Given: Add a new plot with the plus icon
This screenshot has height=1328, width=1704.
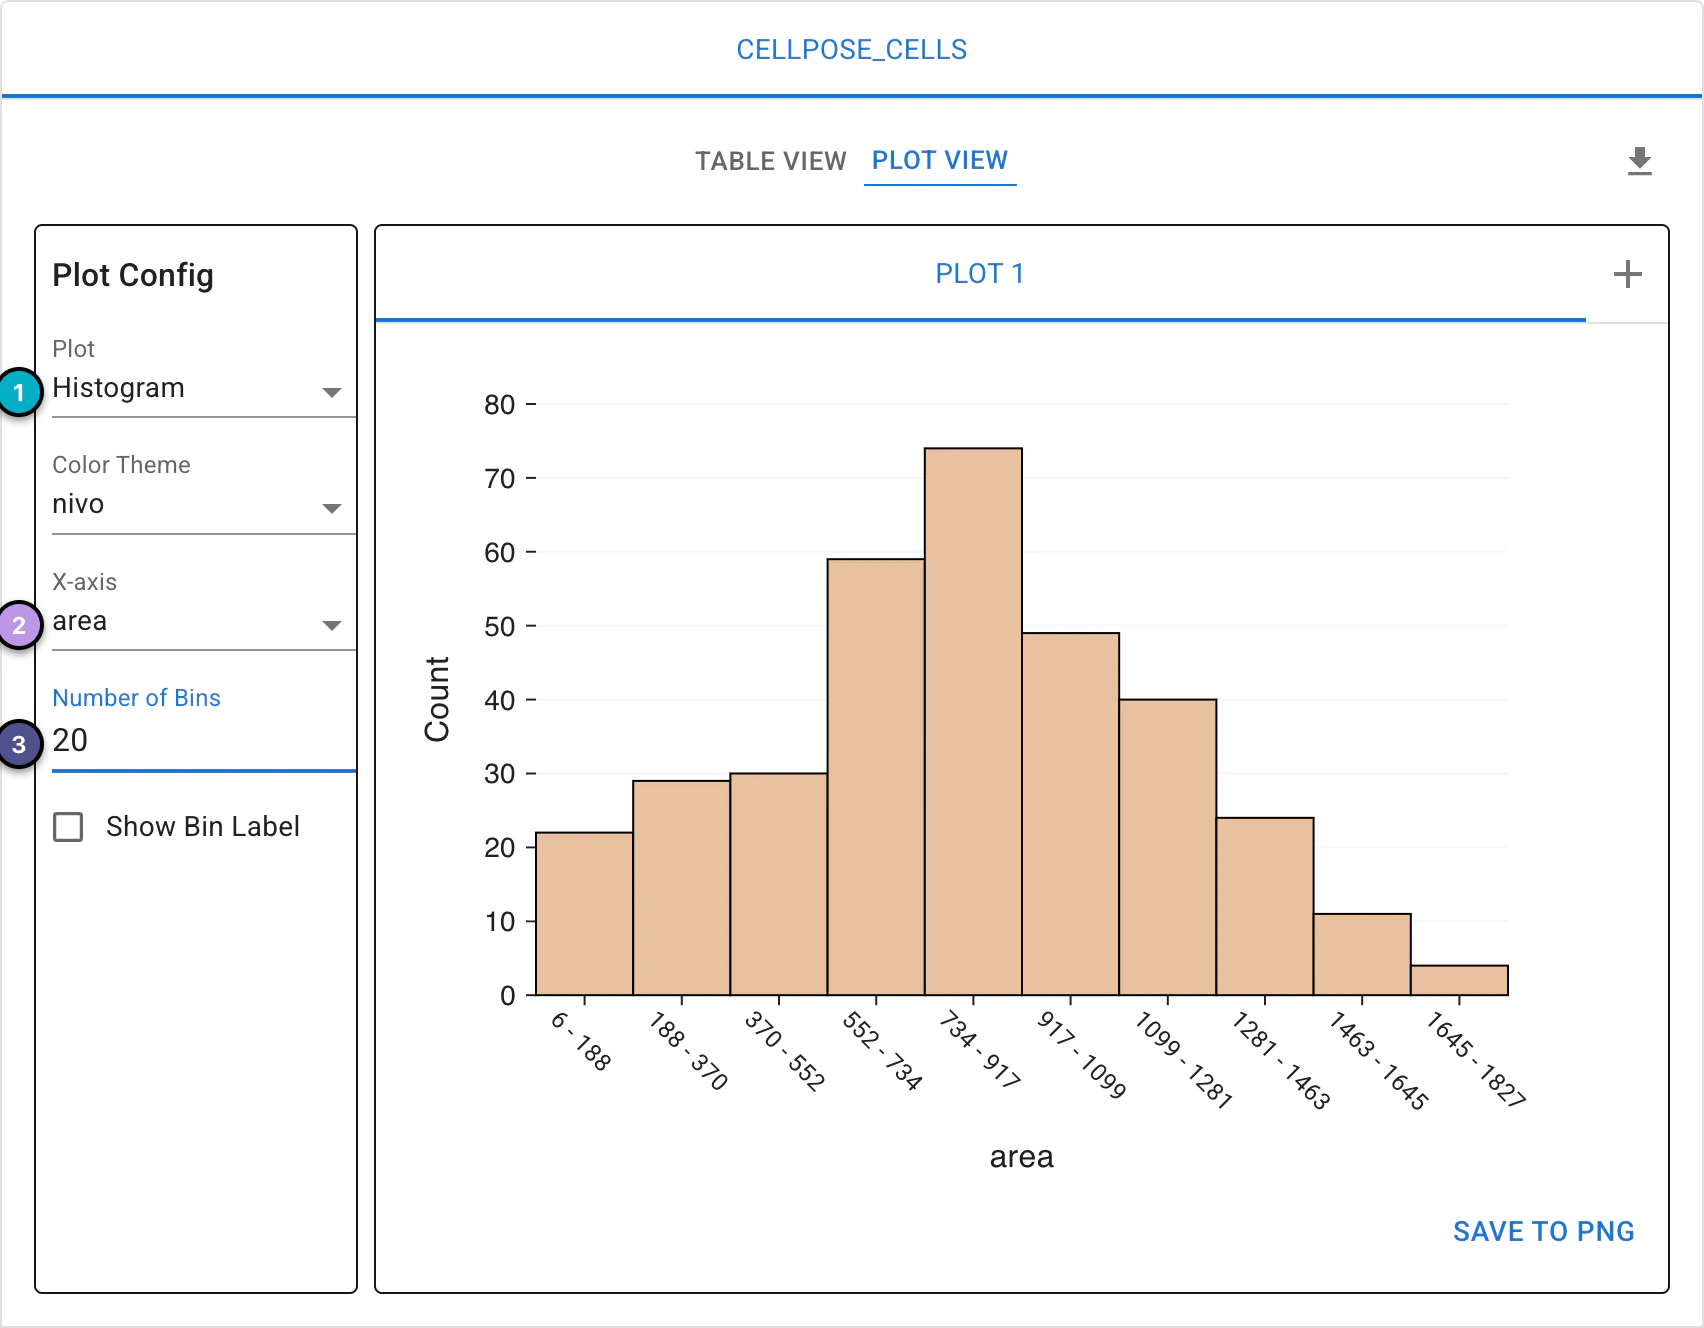Looking at the screenshot, I should (x=1628, y=274).
